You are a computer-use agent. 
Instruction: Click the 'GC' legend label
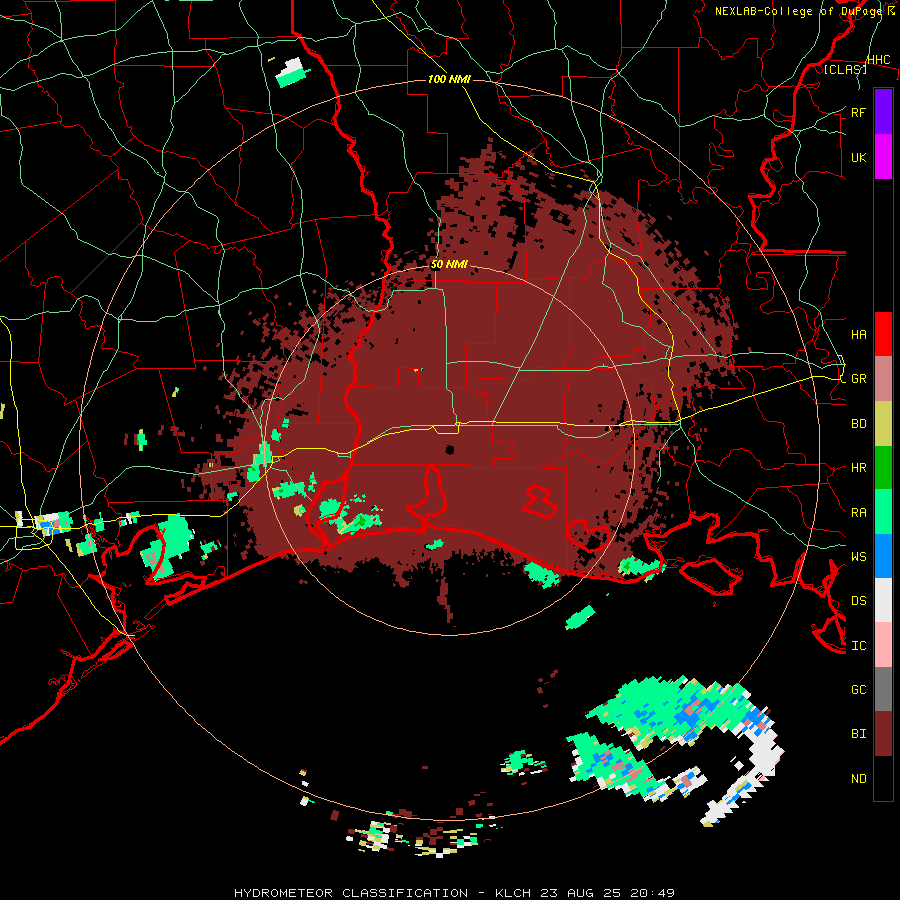[858, 690]
